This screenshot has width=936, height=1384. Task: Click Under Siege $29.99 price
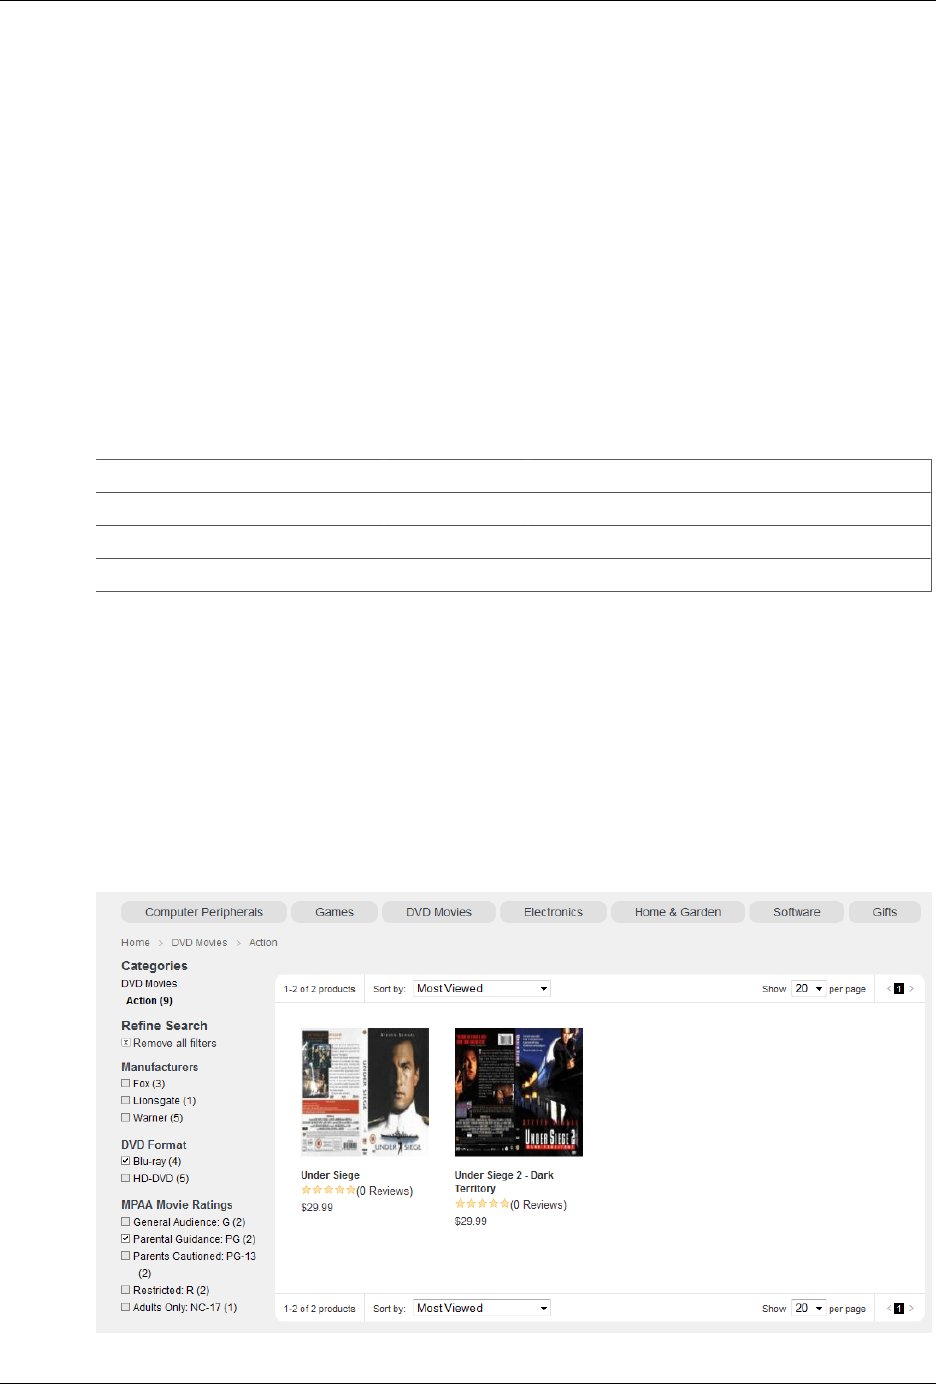pos(317,1208)
